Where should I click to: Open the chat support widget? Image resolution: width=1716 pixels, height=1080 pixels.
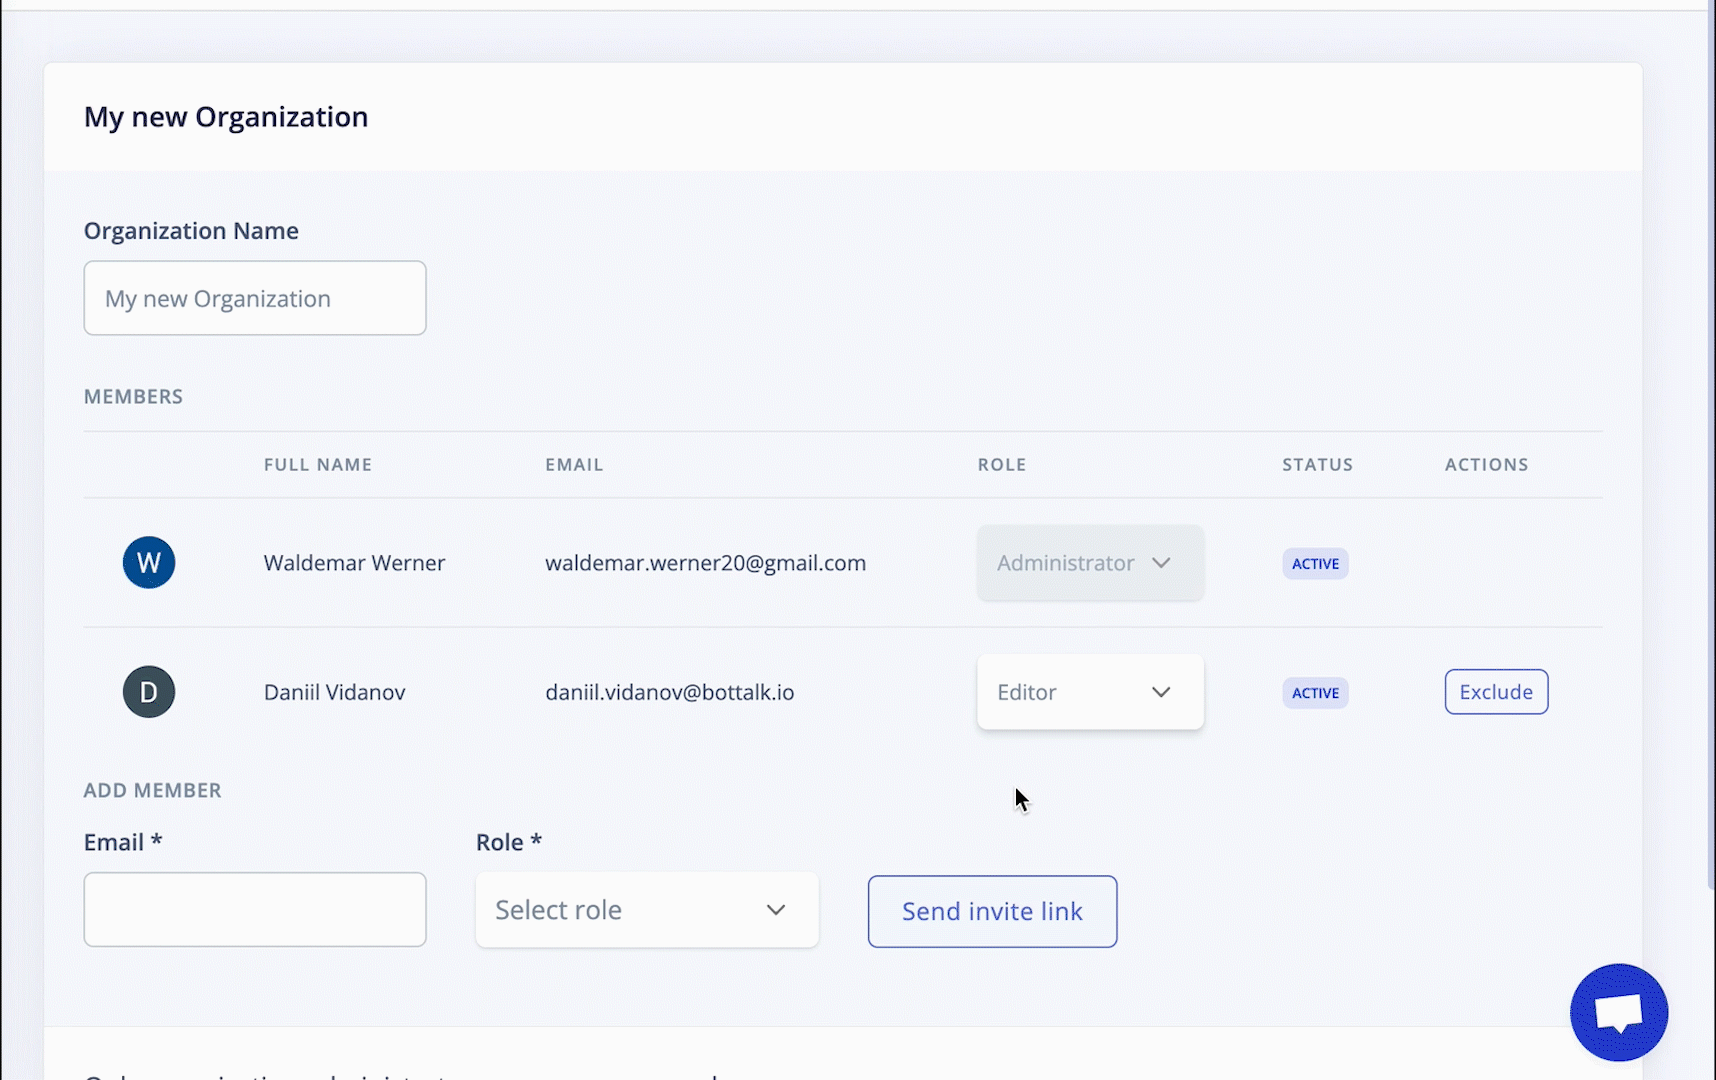(x=1618, y=1012)
